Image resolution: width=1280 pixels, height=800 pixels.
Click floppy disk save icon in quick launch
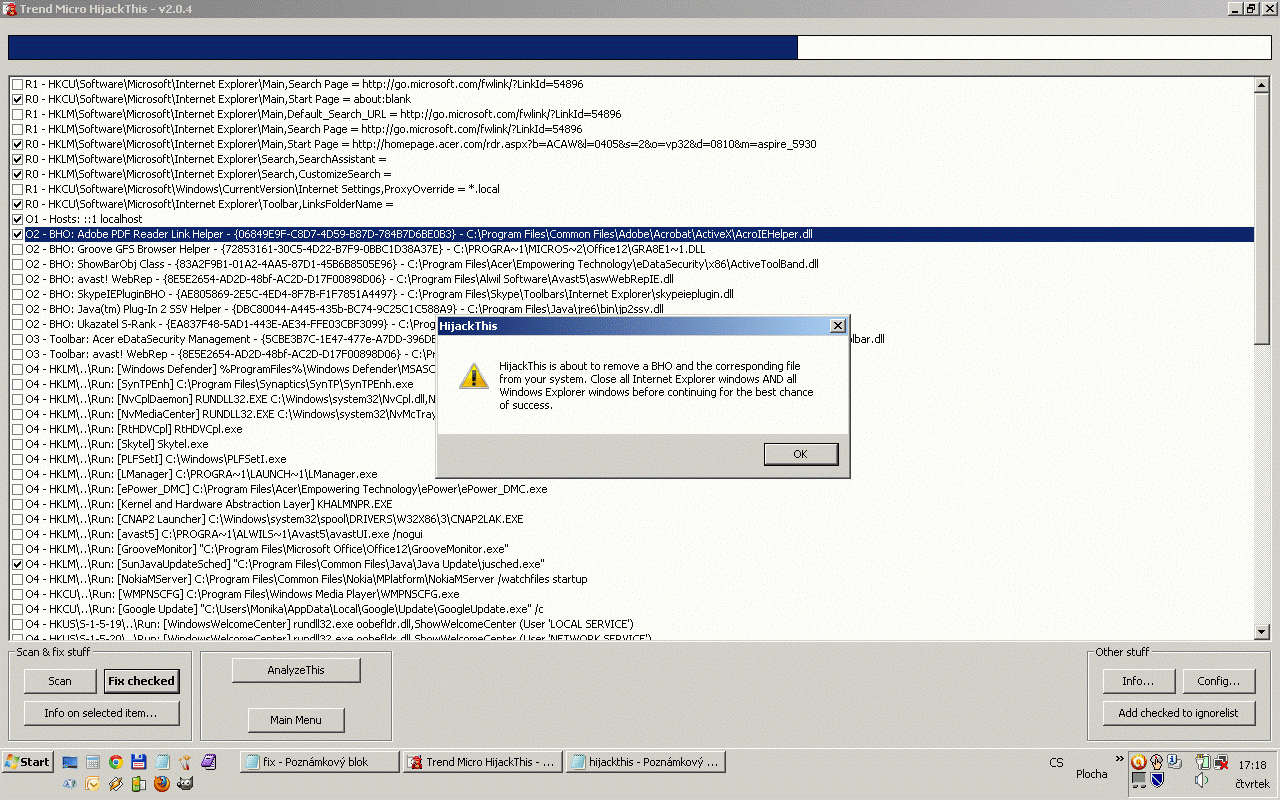pyautogui.click(x=139, y=762)
